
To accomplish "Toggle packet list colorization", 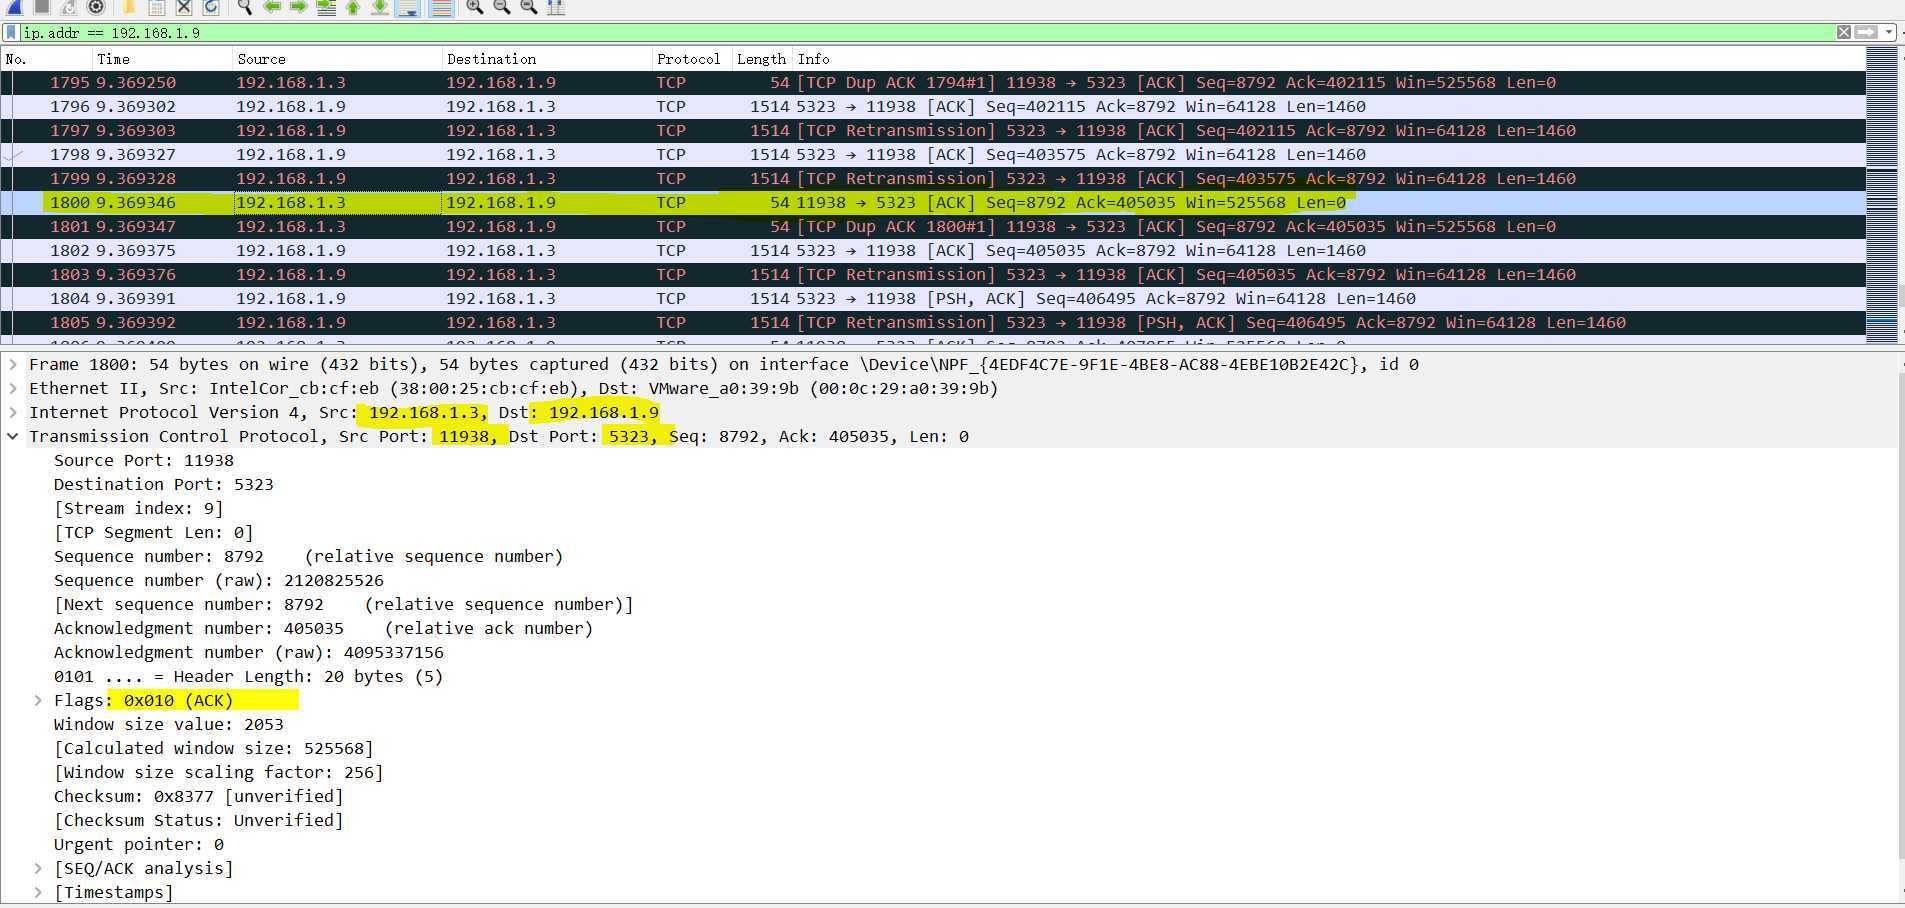I will coord(441,7).
